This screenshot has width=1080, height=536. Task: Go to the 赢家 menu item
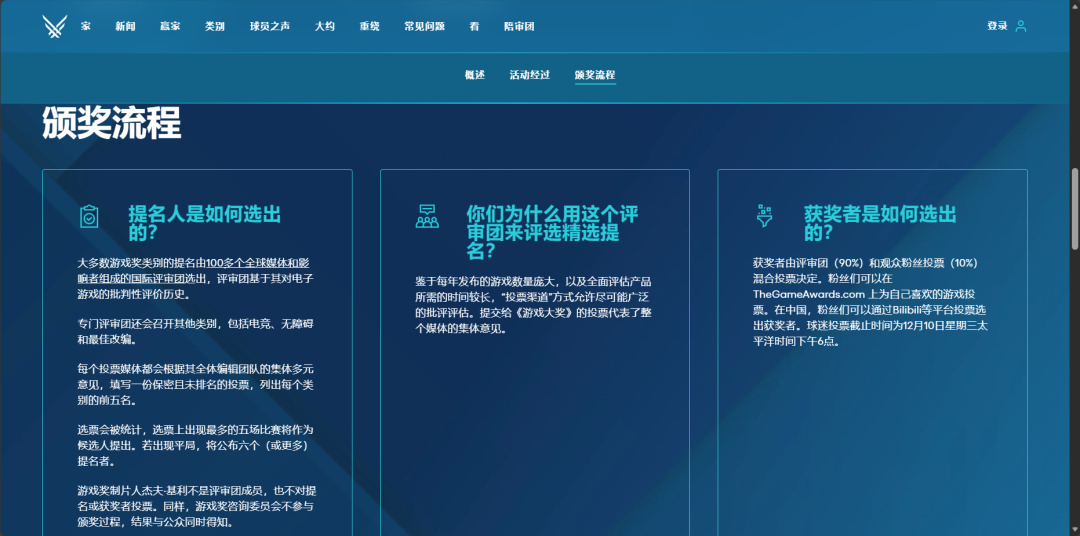pyautogui.click(x=170, y=26)
